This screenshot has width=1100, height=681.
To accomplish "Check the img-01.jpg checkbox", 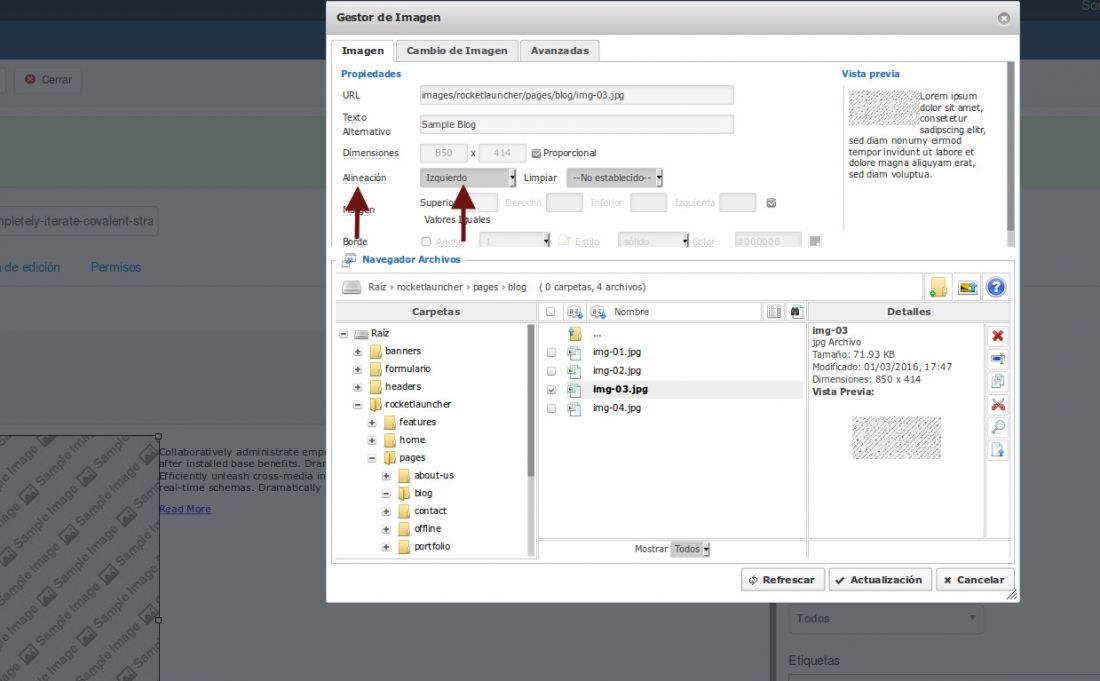I will click(x=551, y=352).
